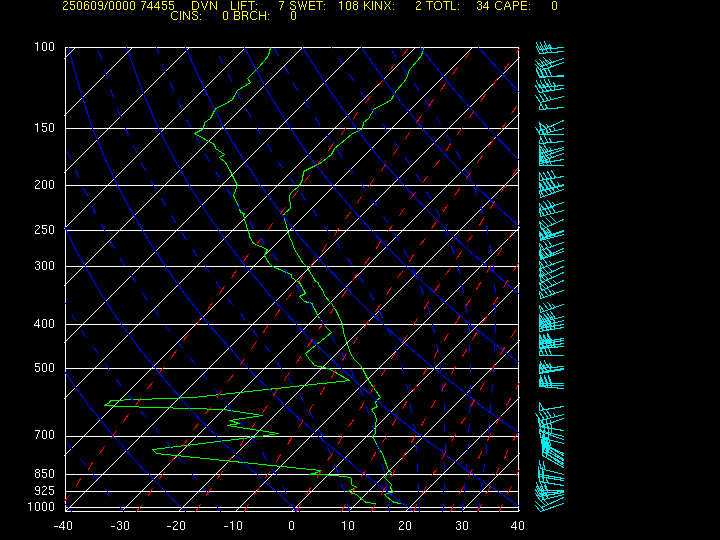Click the 850 mb pressure label
Image resolution: width=720 pixels, height=540 pixels.
pos(45,473)
